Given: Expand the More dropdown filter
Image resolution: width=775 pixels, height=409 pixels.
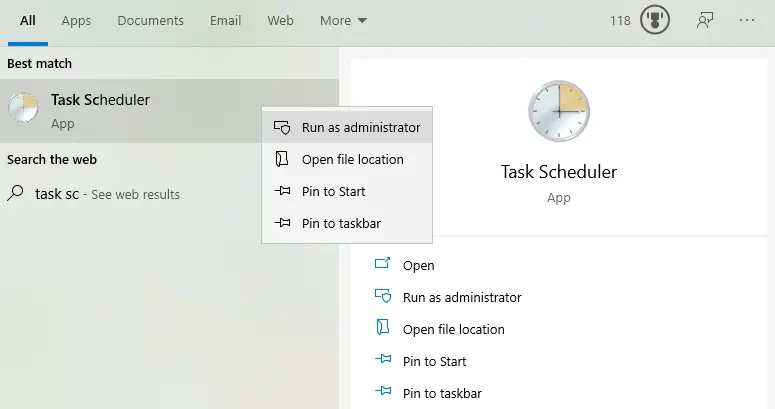Looking at the screenshot, I should coord(343,21).
